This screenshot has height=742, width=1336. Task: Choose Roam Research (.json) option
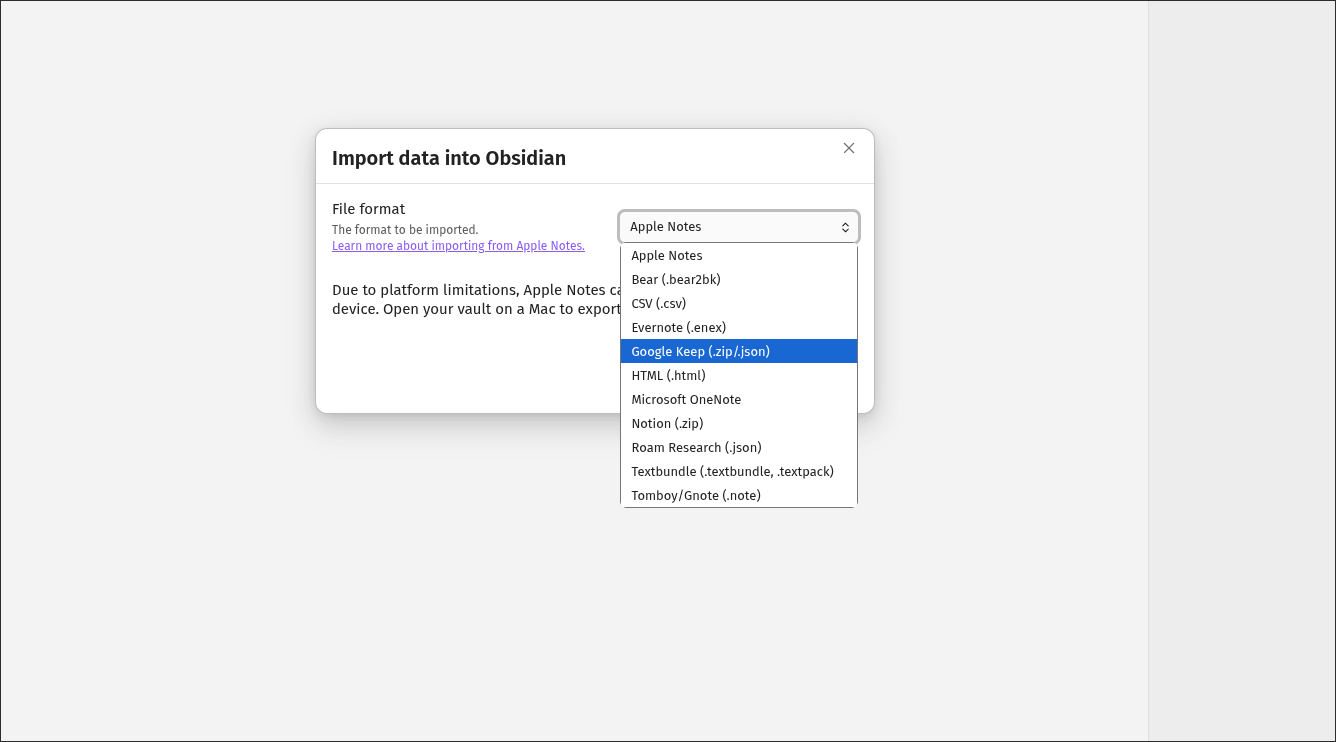(739, 448)
